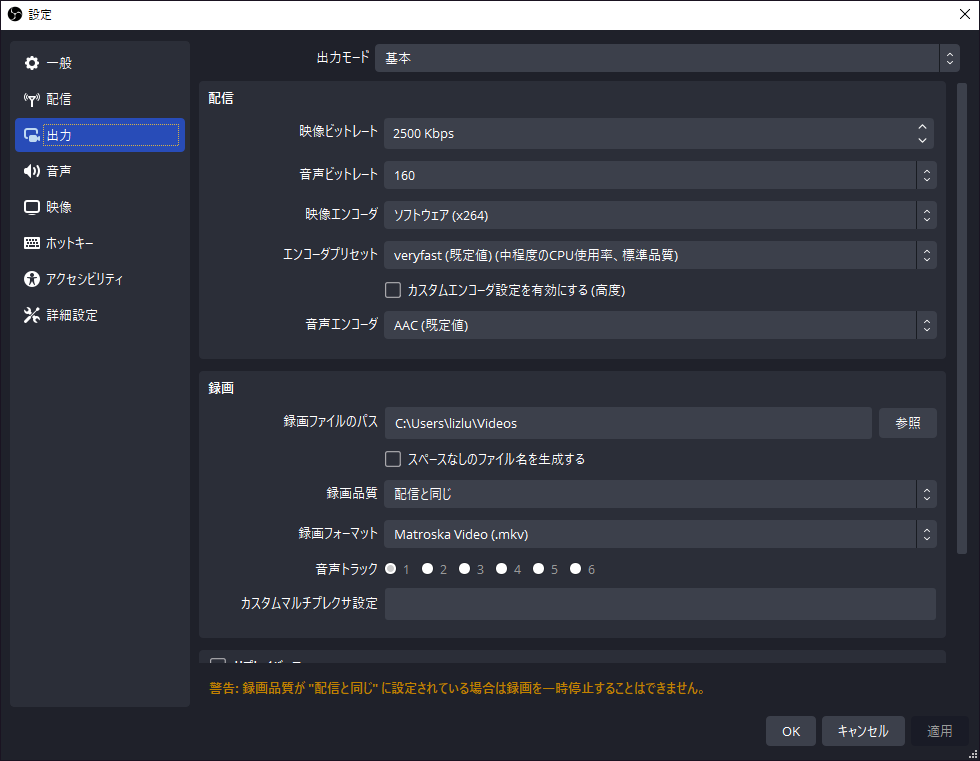This screenshot has width=980, height=761.
Task: Open the 映像 settings page
Action: 100,207
